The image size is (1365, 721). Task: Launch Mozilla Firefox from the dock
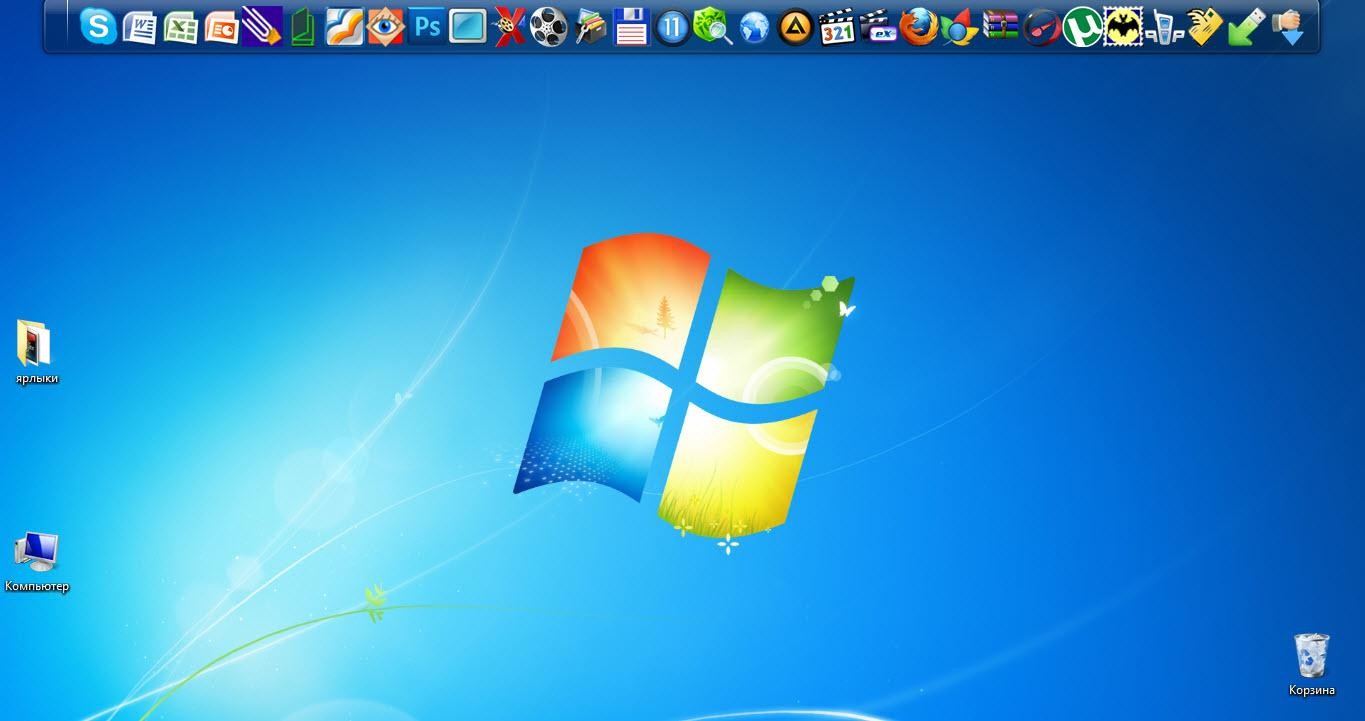click(918, 26)
